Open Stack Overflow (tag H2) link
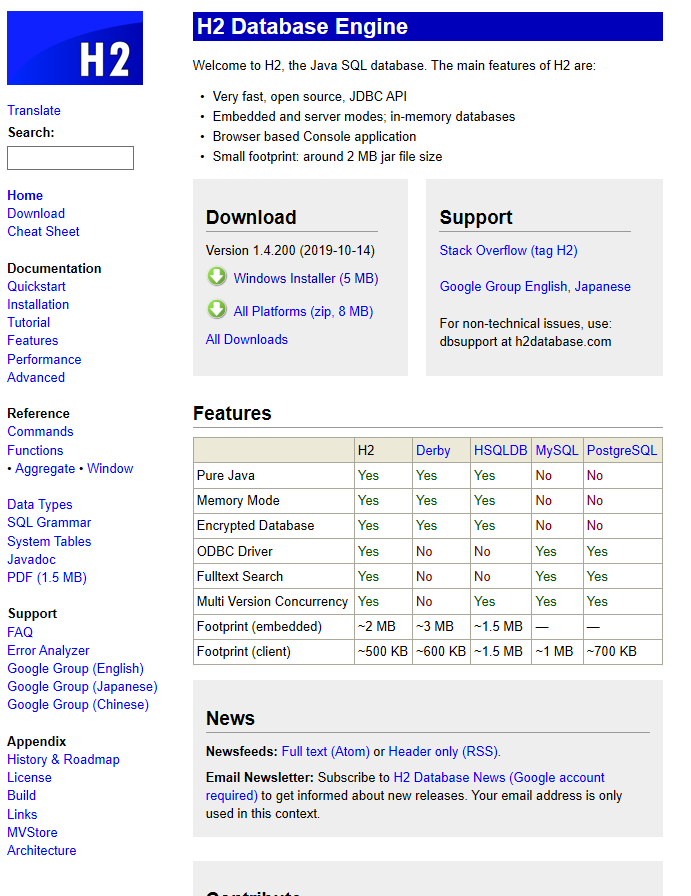 pos(509,250)
